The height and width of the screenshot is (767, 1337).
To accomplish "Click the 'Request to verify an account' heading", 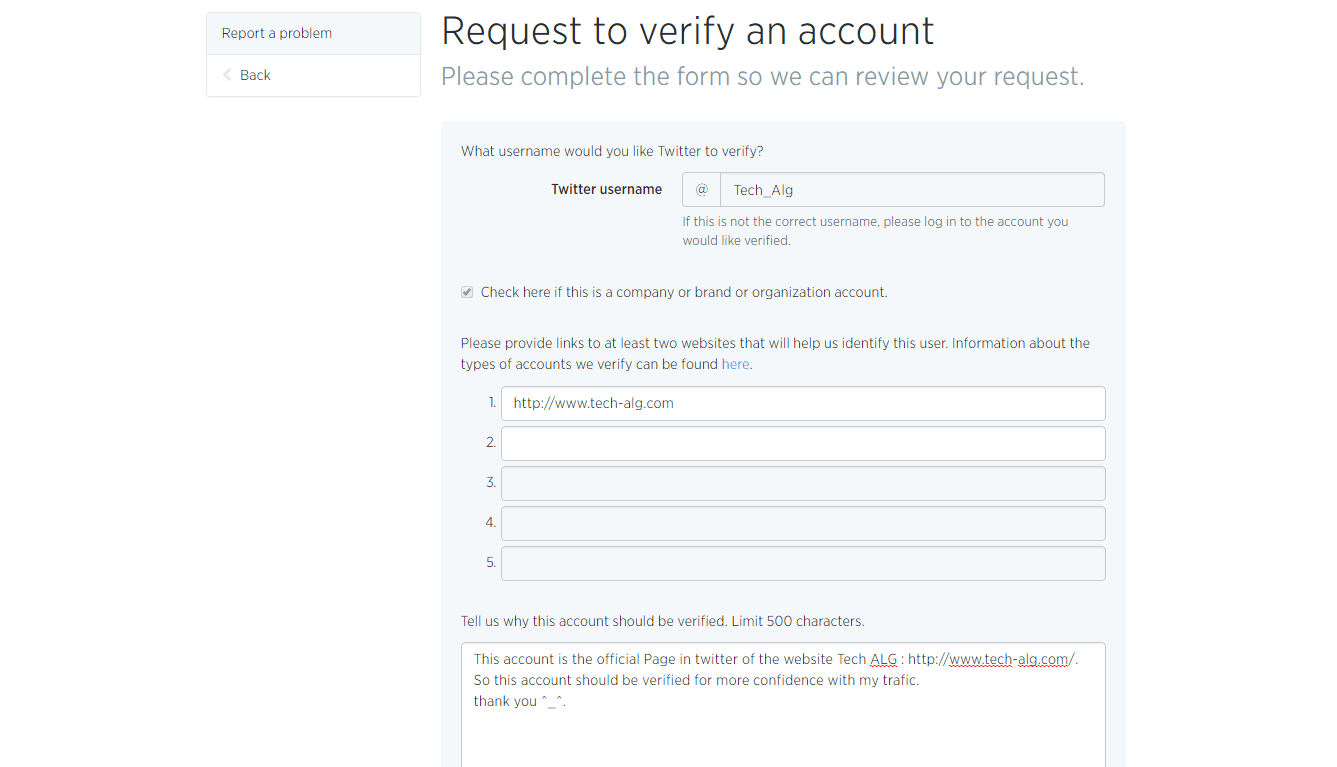I will [x=687, y=31].
